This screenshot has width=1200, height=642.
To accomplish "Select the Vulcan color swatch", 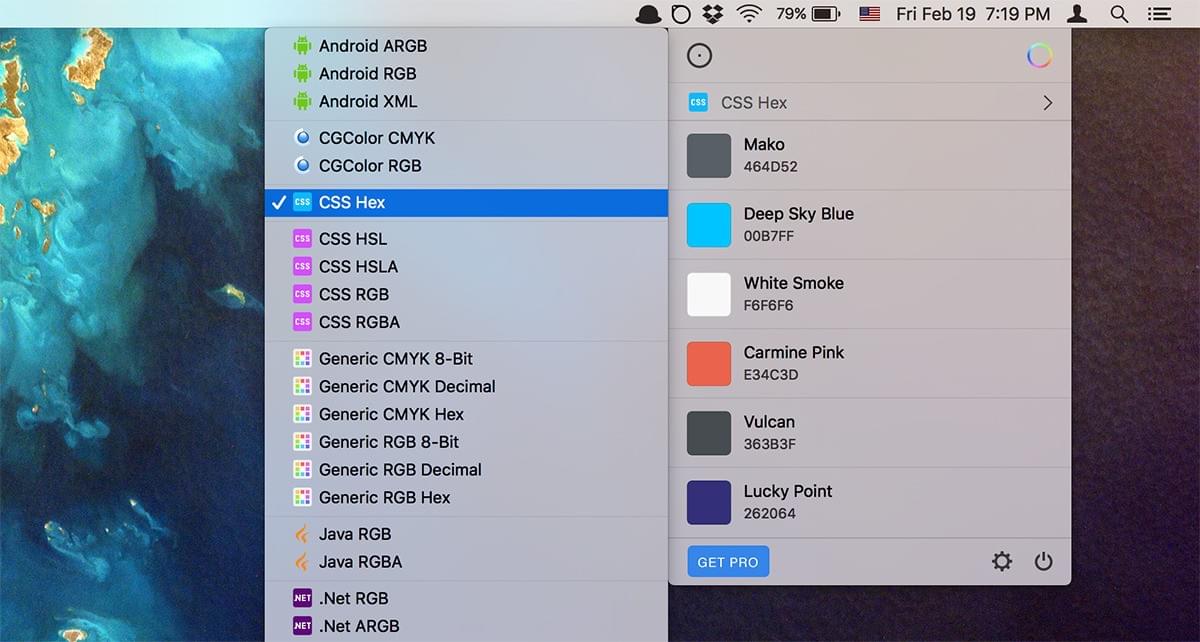I will coord(709,433).
